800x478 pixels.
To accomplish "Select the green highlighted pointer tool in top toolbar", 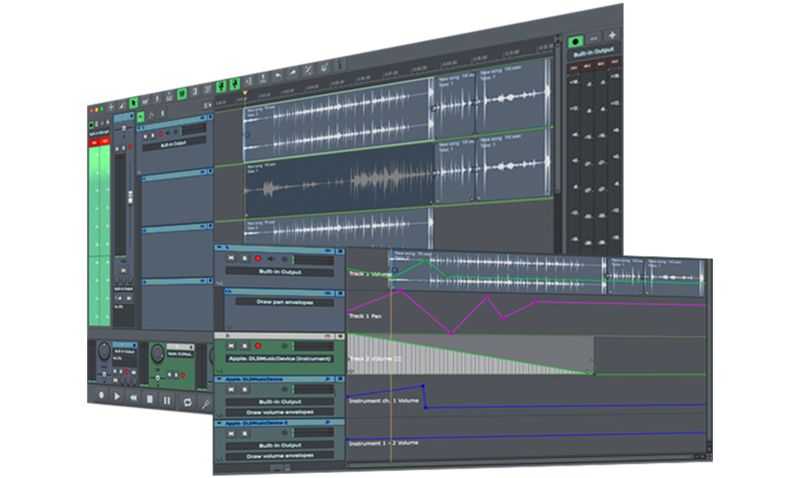I will coord(133,103).
